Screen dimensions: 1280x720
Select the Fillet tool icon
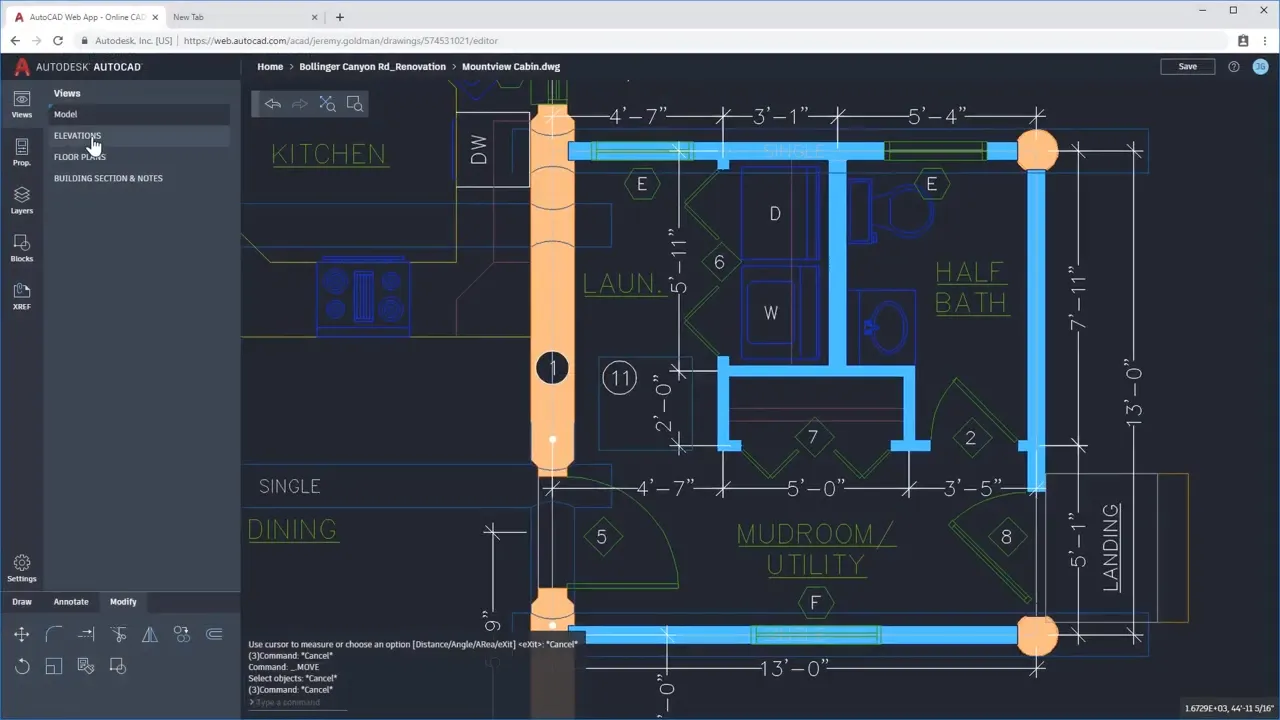pos(54,634)
